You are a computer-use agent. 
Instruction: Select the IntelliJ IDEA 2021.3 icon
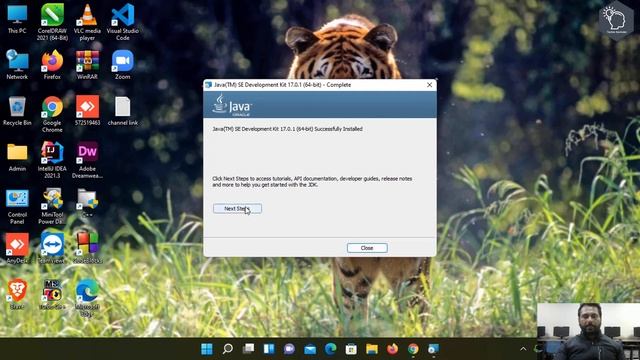[52, 160]
